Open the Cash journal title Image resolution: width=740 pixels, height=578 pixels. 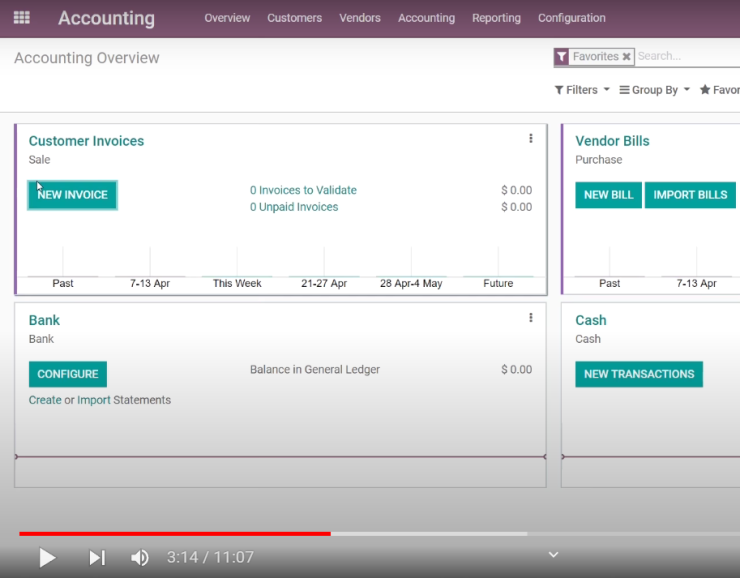pos(591,320)
